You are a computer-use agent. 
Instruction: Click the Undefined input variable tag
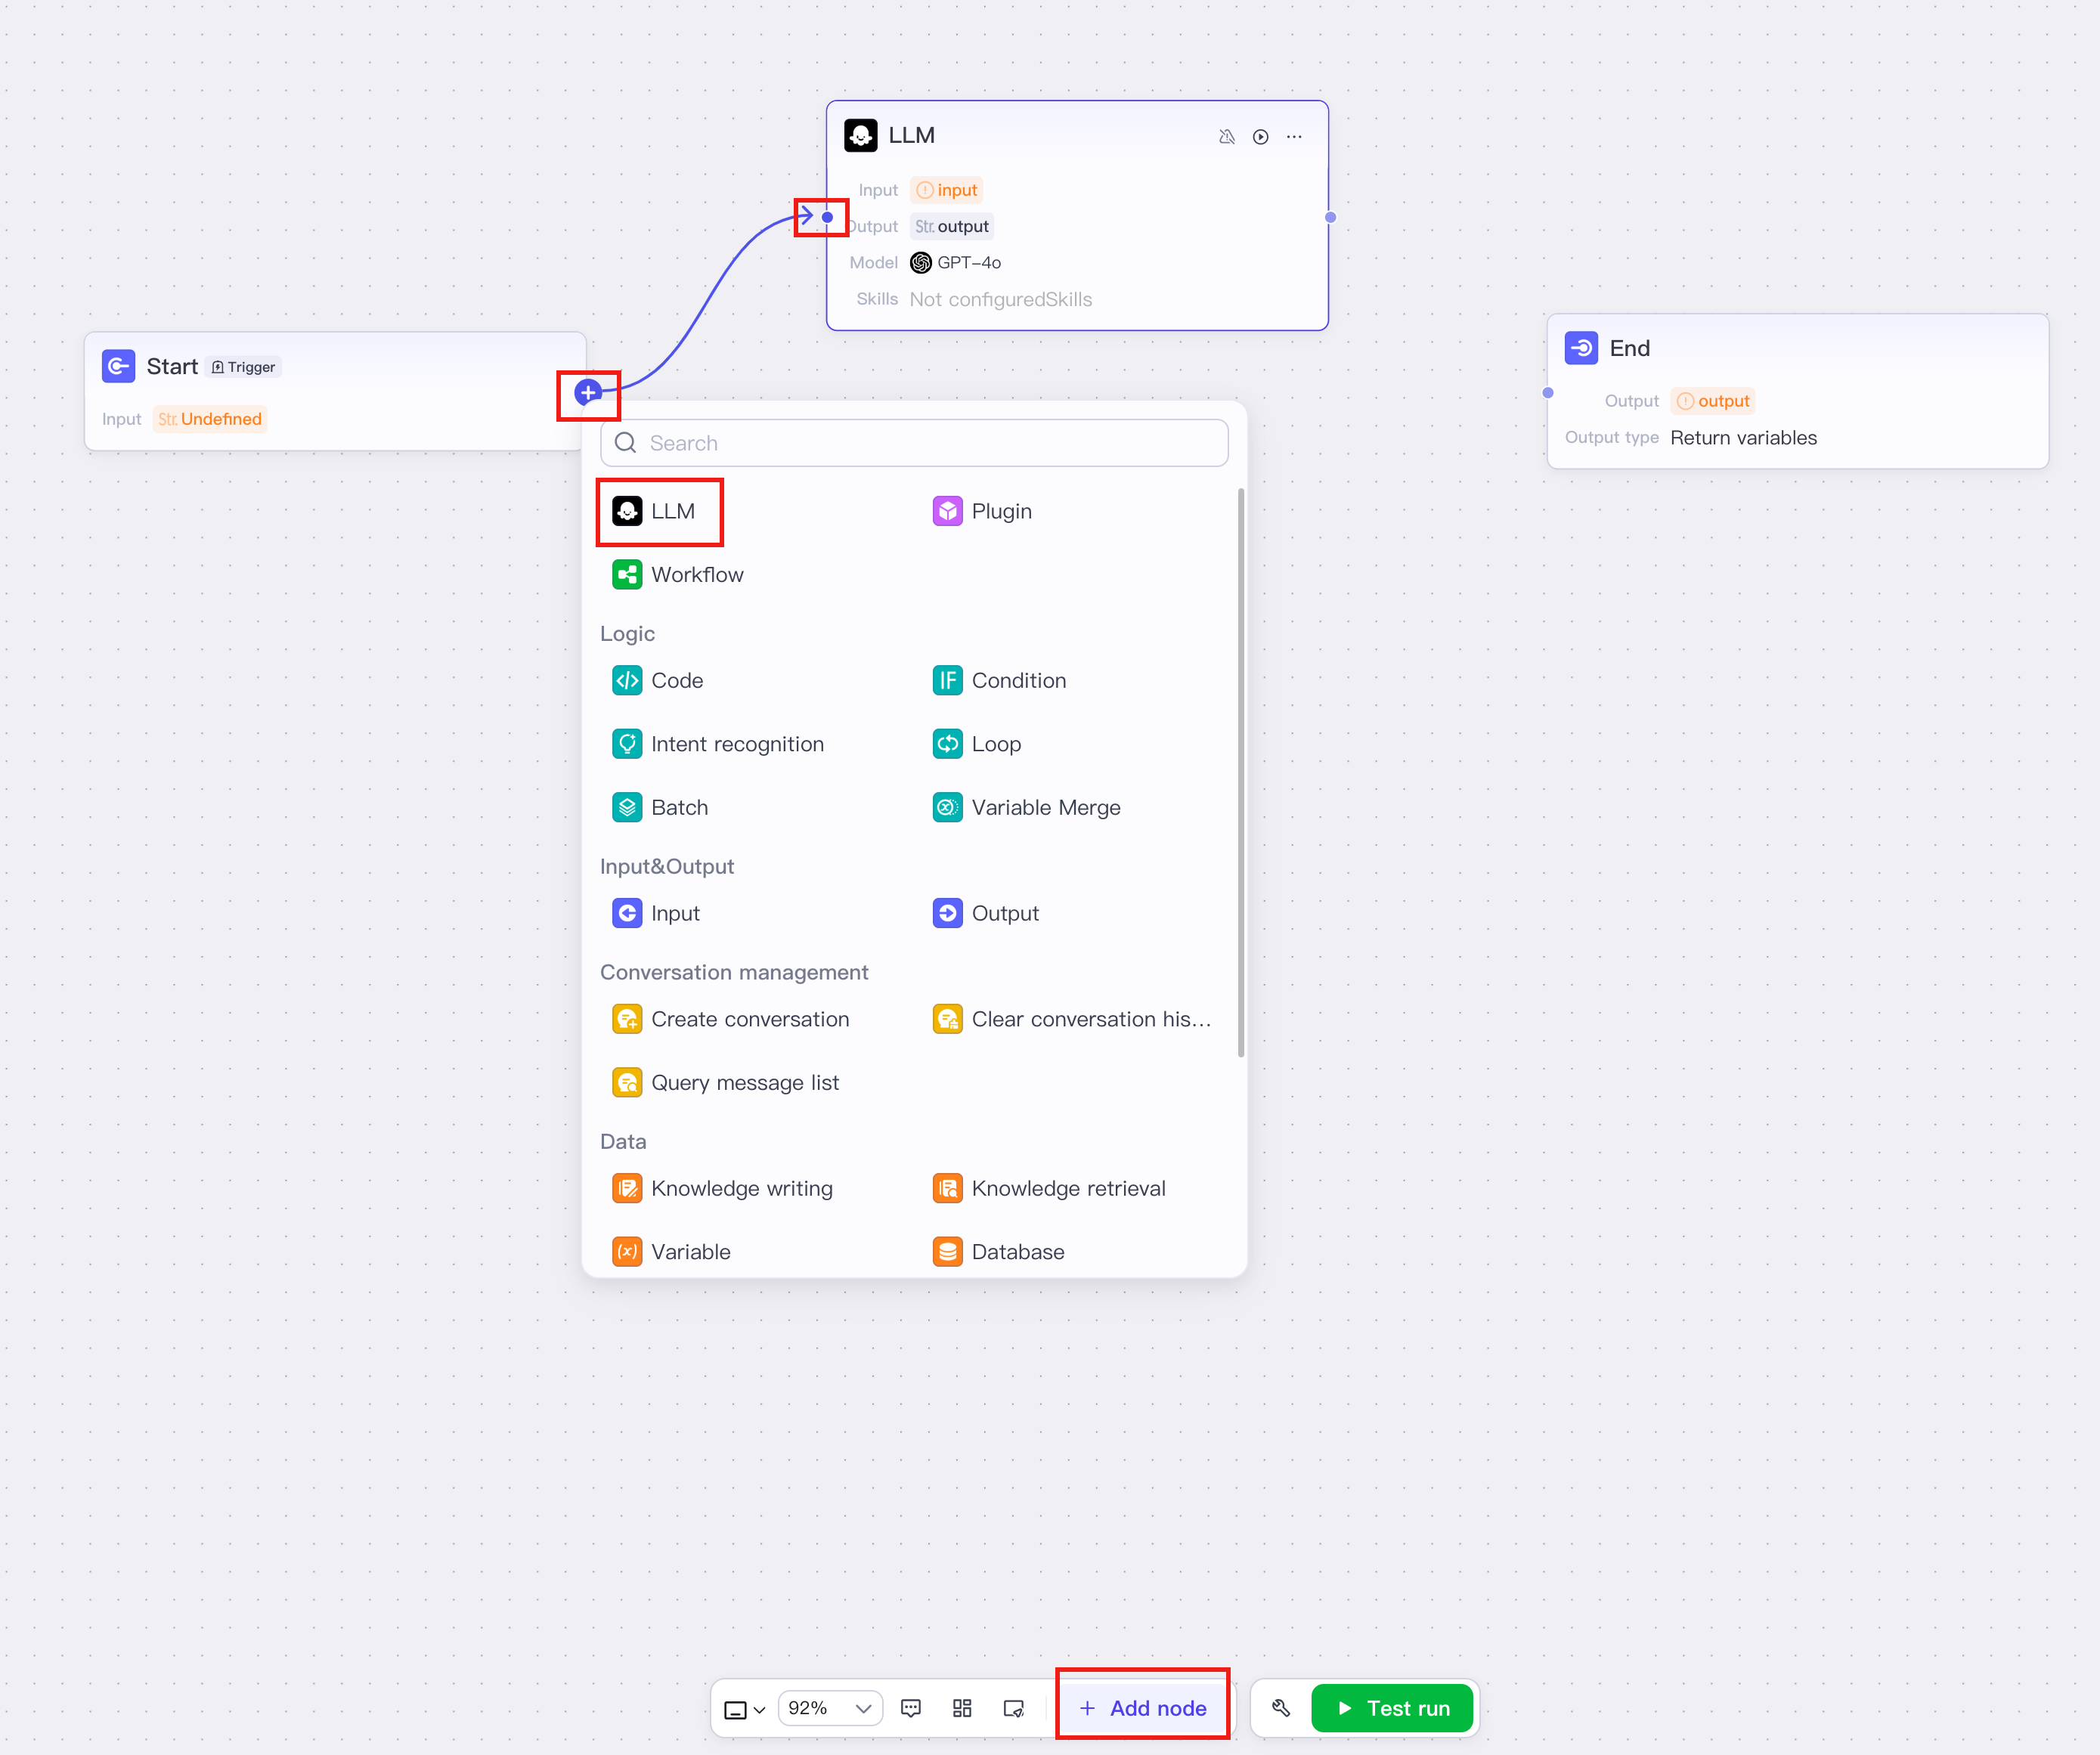(x=210, y=420)
